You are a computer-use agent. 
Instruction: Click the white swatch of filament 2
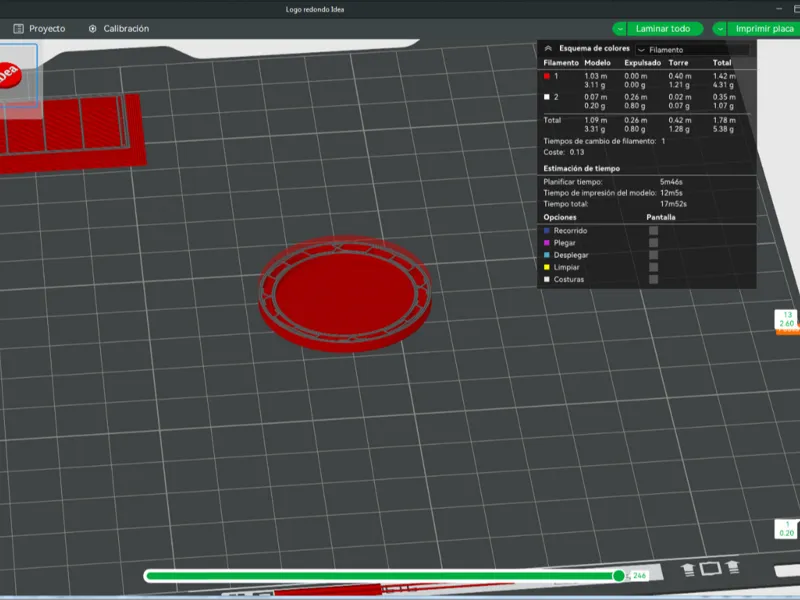click(x=547, y=97)
